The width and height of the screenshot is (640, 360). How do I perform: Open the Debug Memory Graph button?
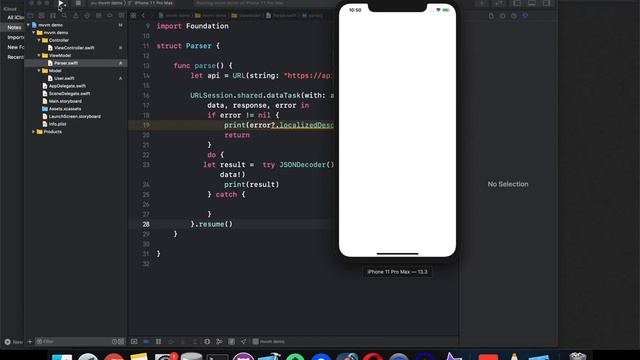(x=219, y=342)
